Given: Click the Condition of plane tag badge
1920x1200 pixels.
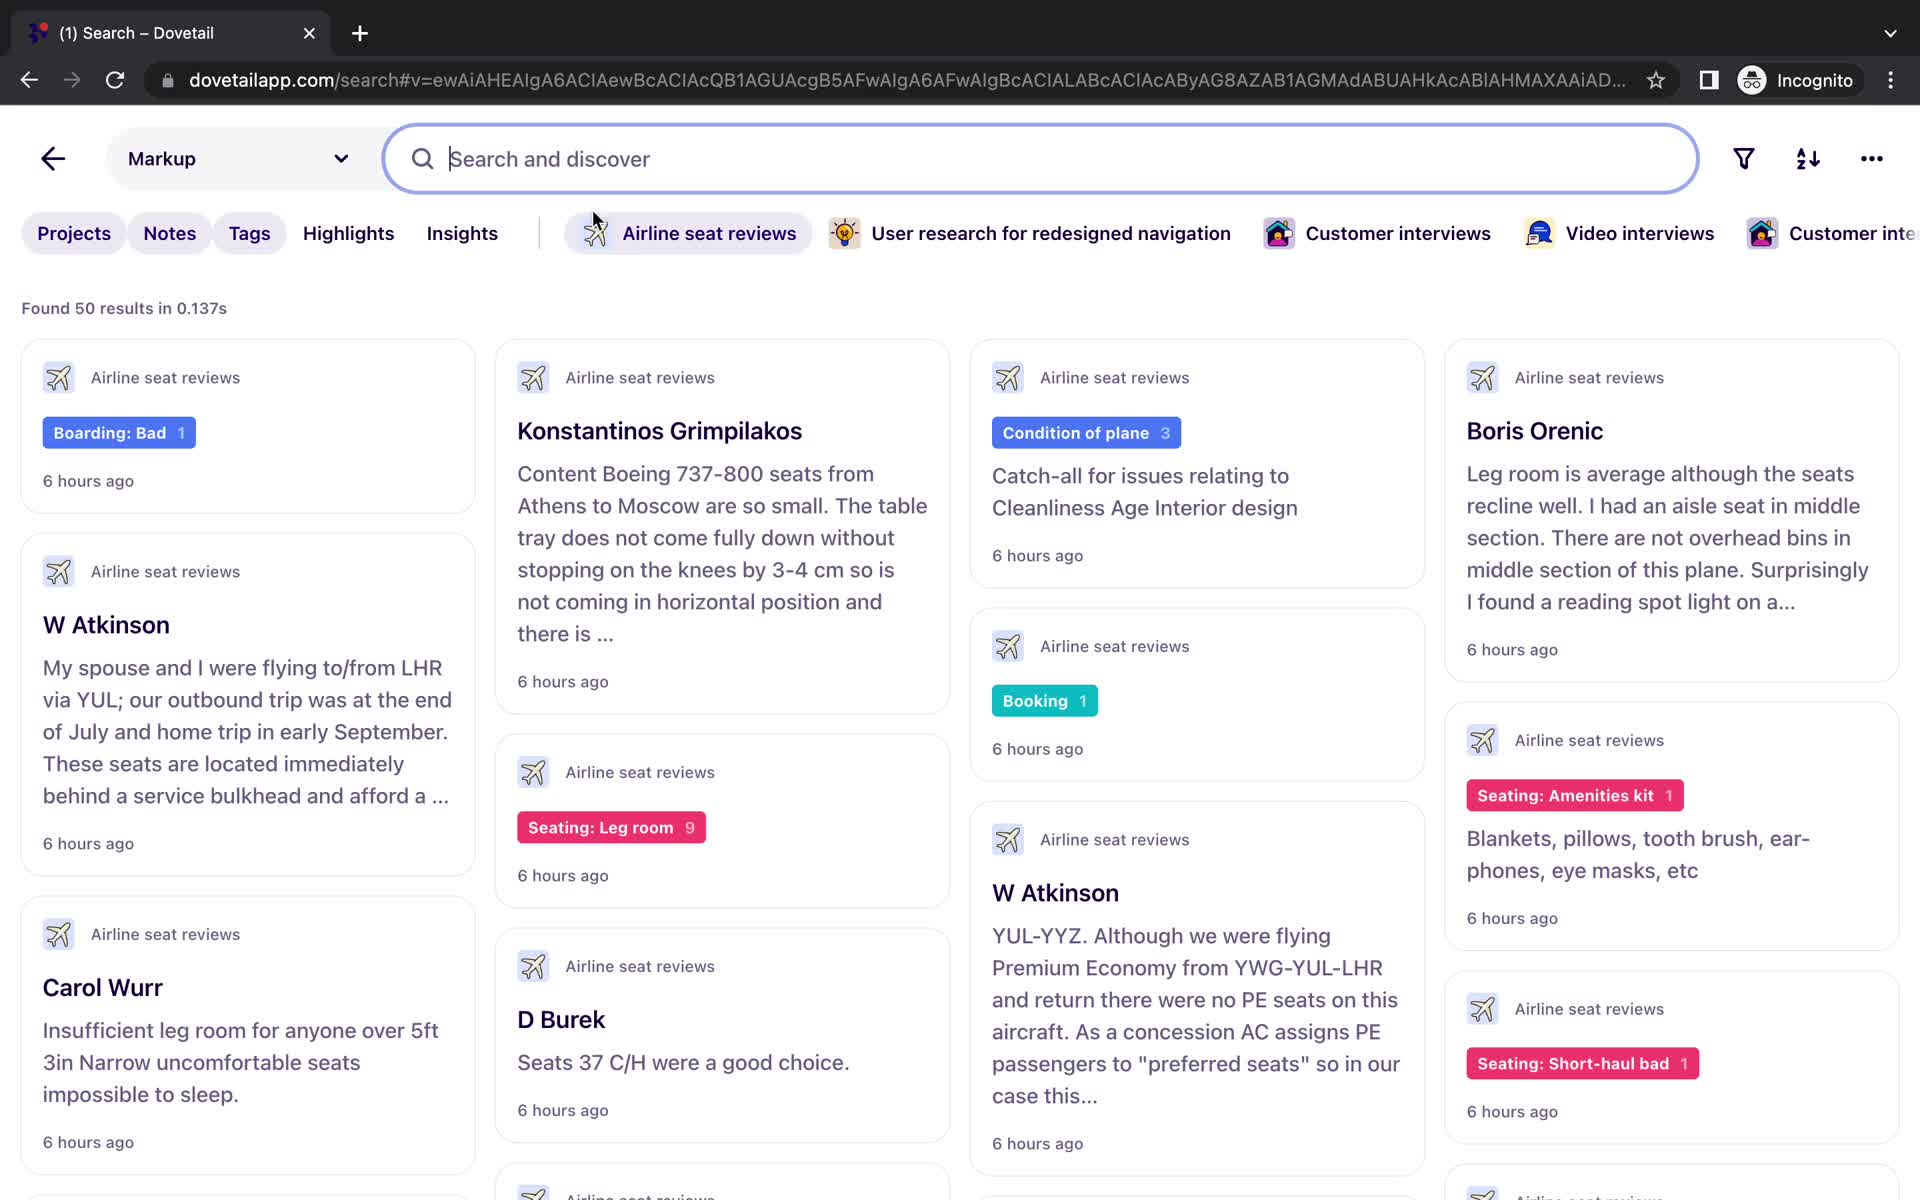Looking at the screenshot, I should tap(1085, 431).
